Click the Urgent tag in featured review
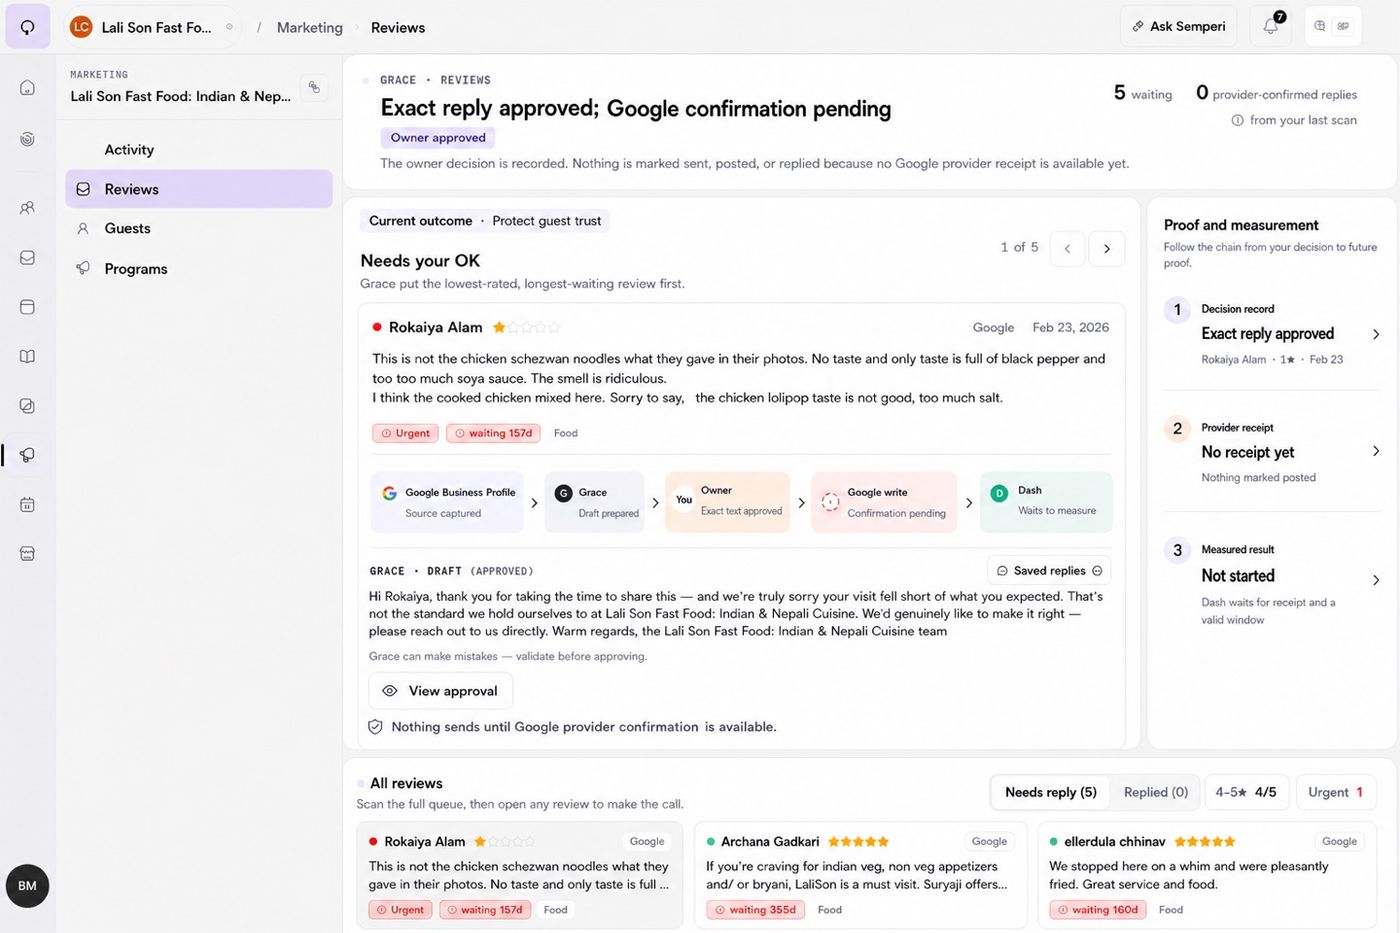1400x933 pixels. 405,433
